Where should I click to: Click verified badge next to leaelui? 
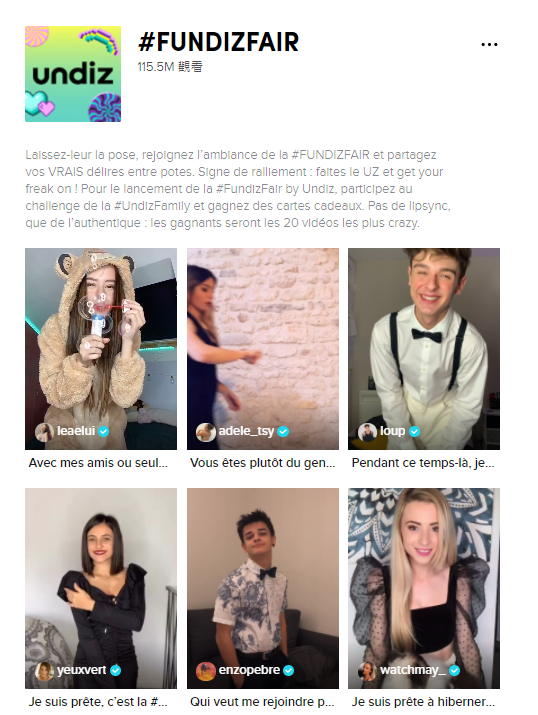pos(103,431)
